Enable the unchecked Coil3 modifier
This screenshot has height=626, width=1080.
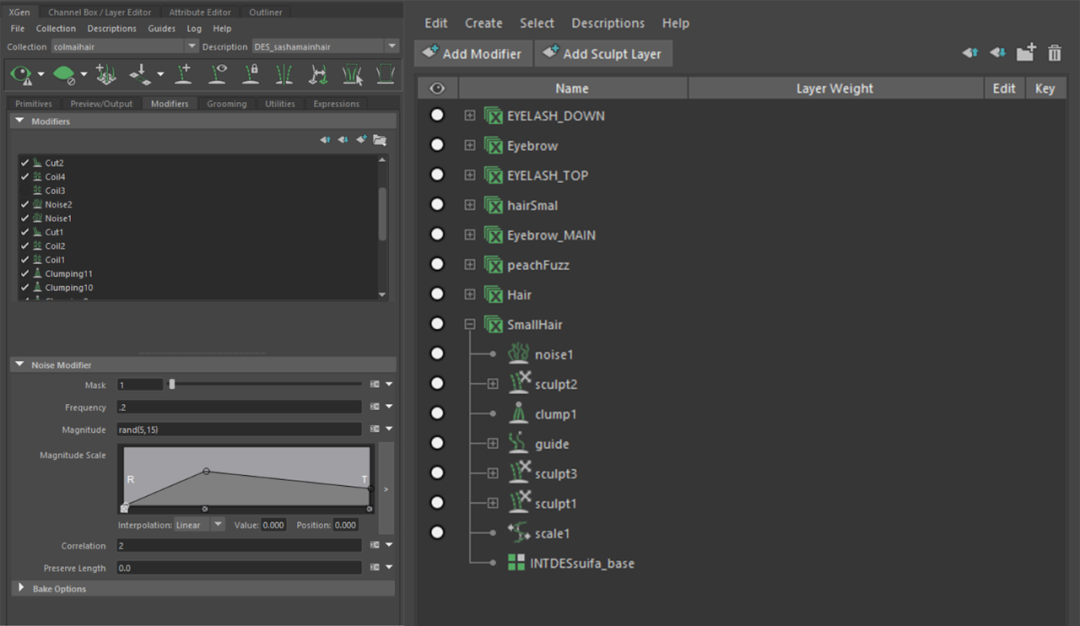(x=25, y=191)
